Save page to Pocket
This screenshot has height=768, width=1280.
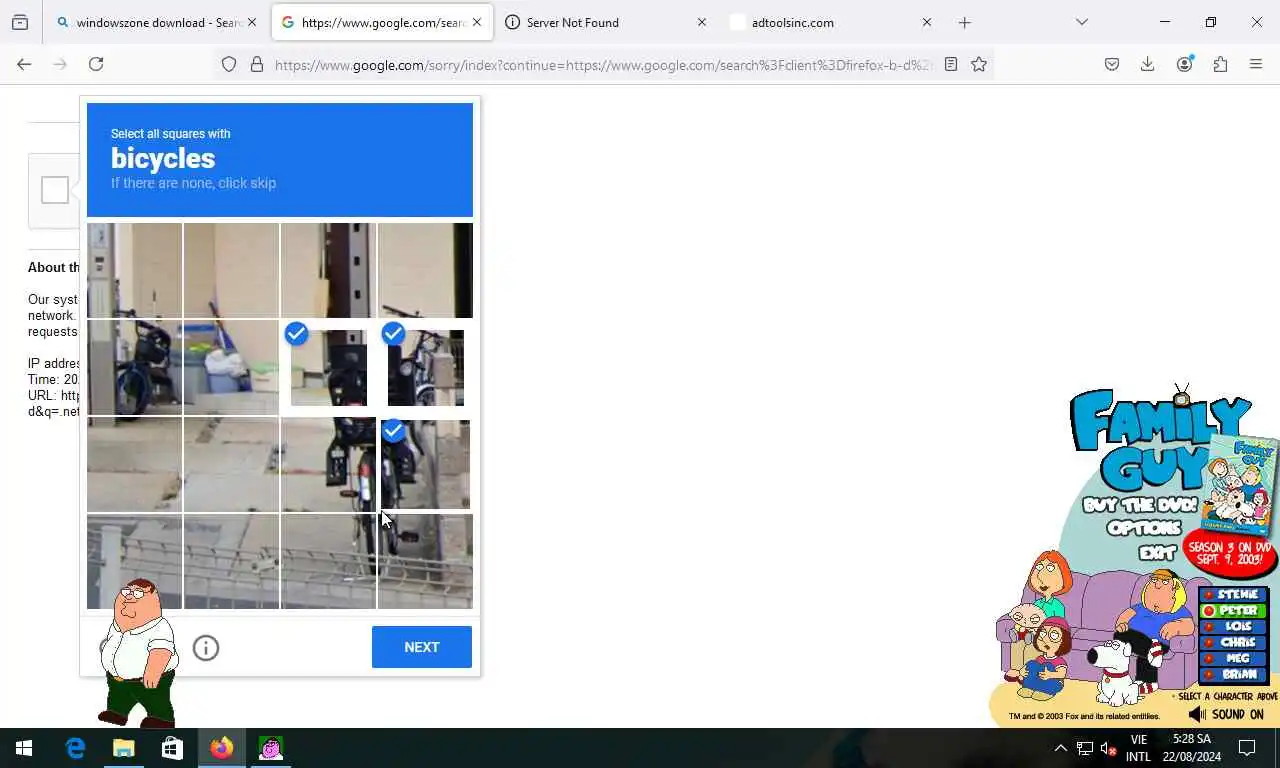click(x=1112, y=64)
